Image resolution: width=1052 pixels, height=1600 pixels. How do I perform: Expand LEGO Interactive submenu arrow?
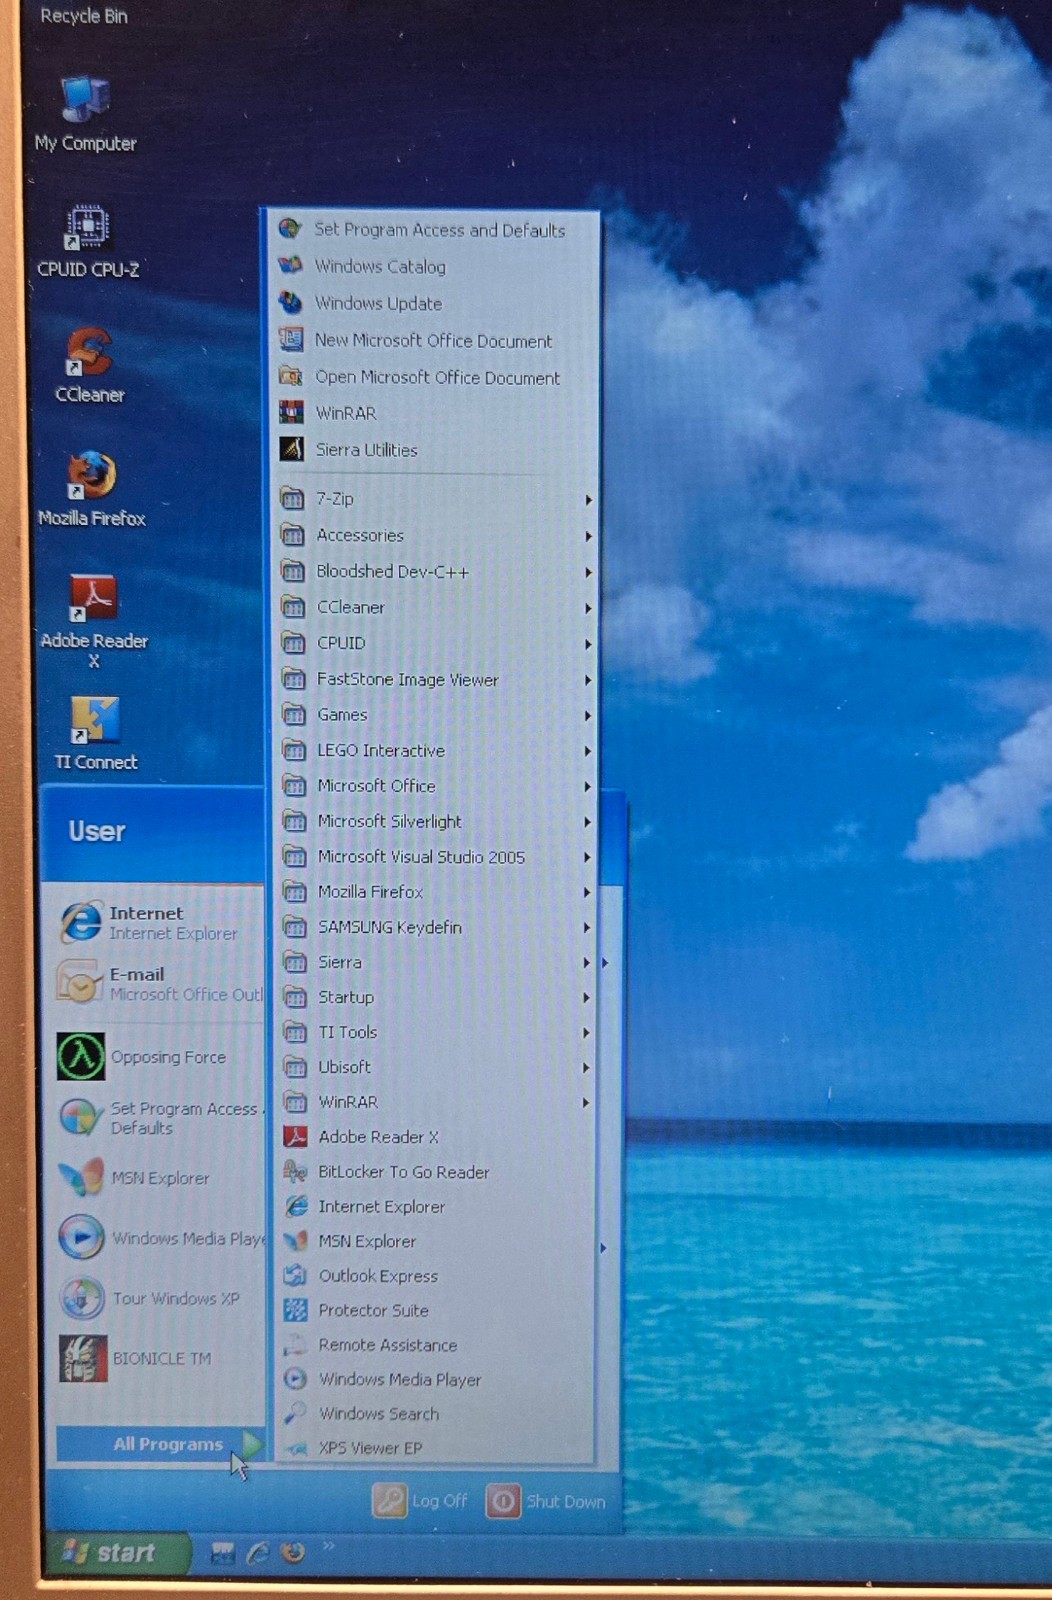click(x=588, y=751)
